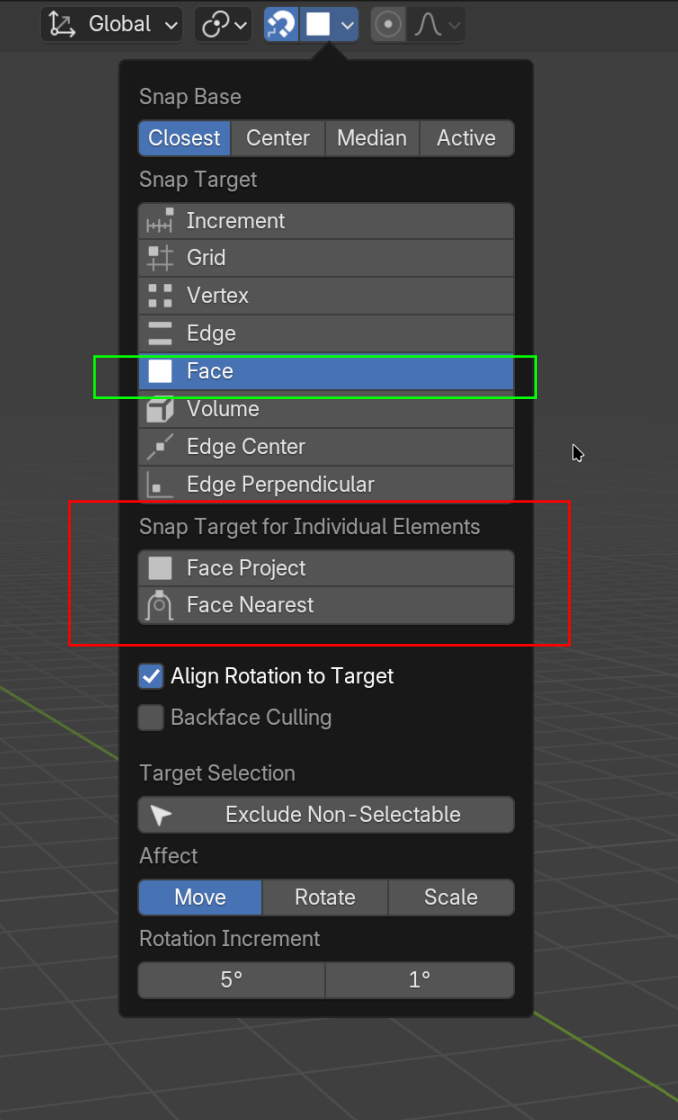Image resolution: width=678 pixels, height=1120 pixels.
Task: Select Face snap target
Action: 326,371
